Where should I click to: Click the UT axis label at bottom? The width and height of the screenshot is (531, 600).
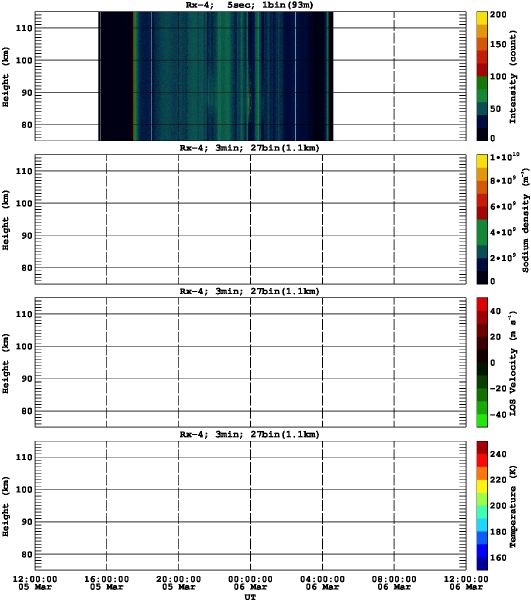coord(250,597)
